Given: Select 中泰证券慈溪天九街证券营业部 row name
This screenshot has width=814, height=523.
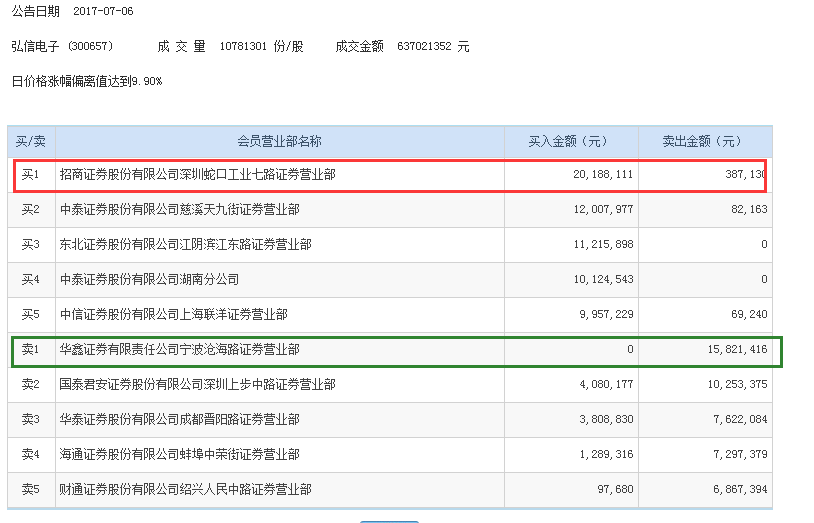Looking at the screenshot, I should click(180, 209).
